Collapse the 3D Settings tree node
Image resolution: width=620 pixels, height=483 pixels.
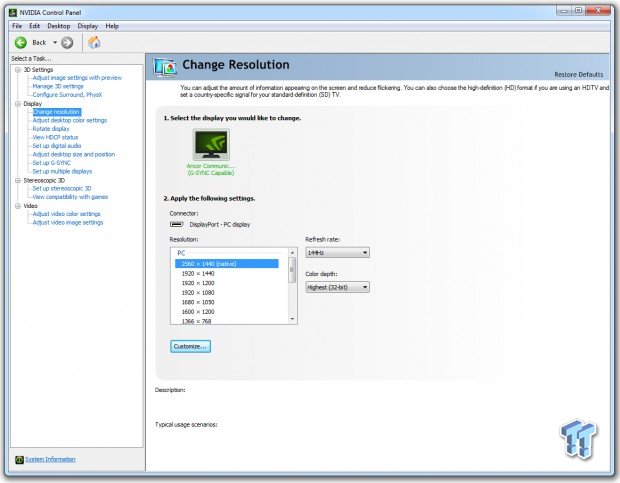pos(18,70)
